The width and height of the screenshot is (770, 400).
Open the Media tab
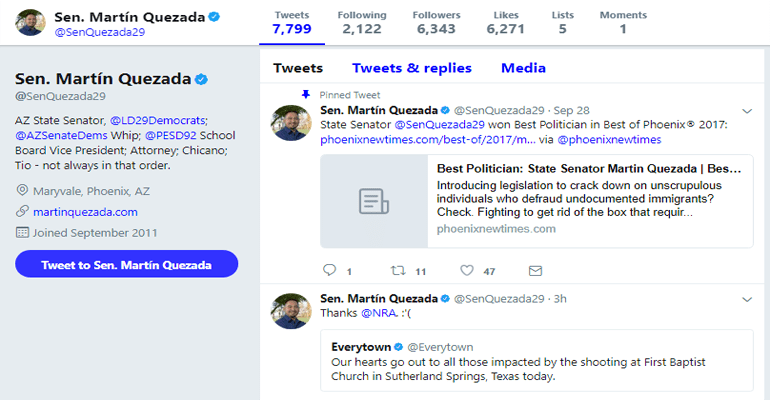(x=523, y=68)
